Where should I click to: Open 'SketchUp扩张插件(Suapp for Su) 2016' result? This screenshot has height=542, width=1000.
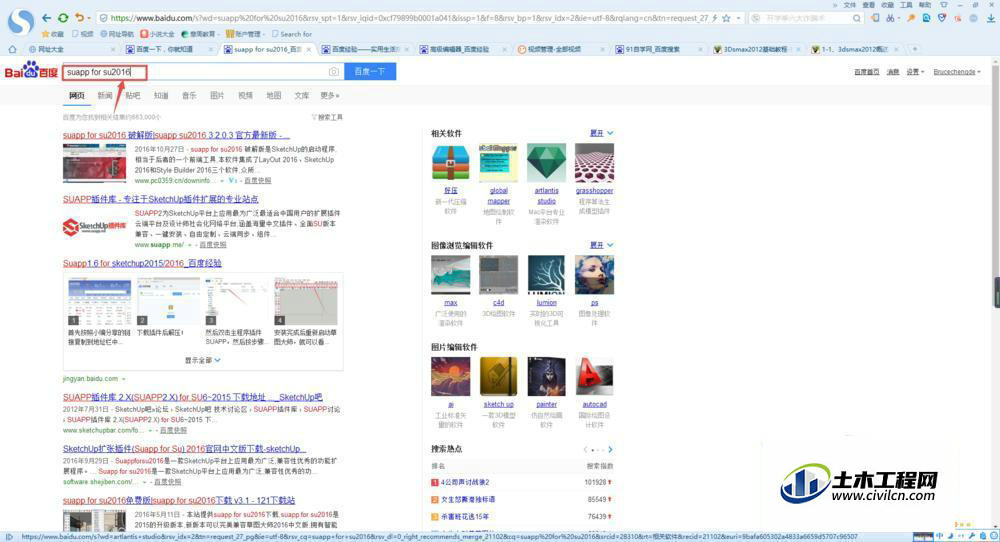184,449
